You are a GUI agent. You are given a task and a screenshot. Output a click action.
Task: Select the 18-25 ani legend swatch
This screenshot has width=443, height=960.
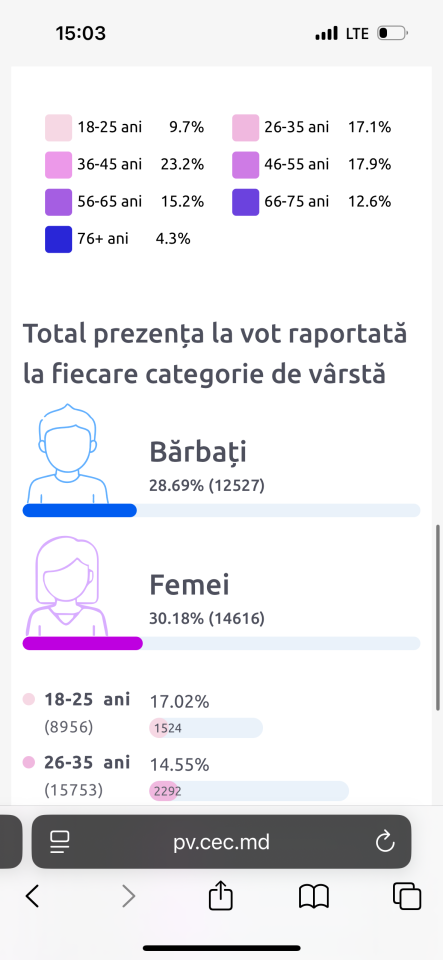click(58, 127)
